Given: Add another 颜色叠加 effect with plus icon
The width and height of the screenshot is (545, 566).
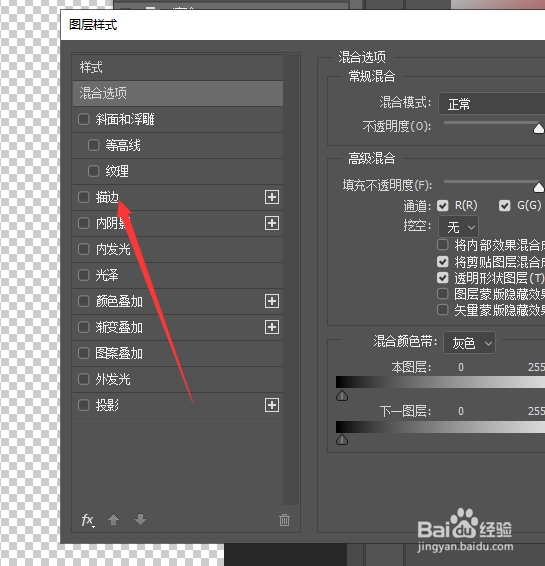Looking at the screenshot, I should pyautogui.click(x=271, y=301).
